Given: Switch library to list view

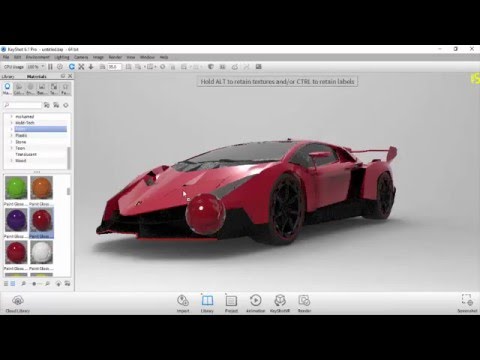Looking at the screenshot, I should [6, 284].
